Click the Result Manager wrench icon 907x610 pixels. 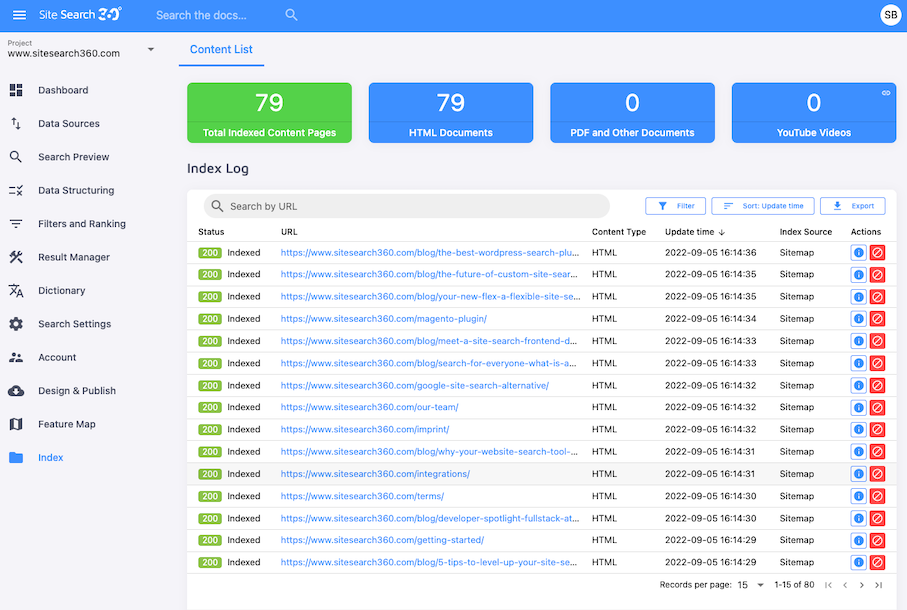click(17, 257)
